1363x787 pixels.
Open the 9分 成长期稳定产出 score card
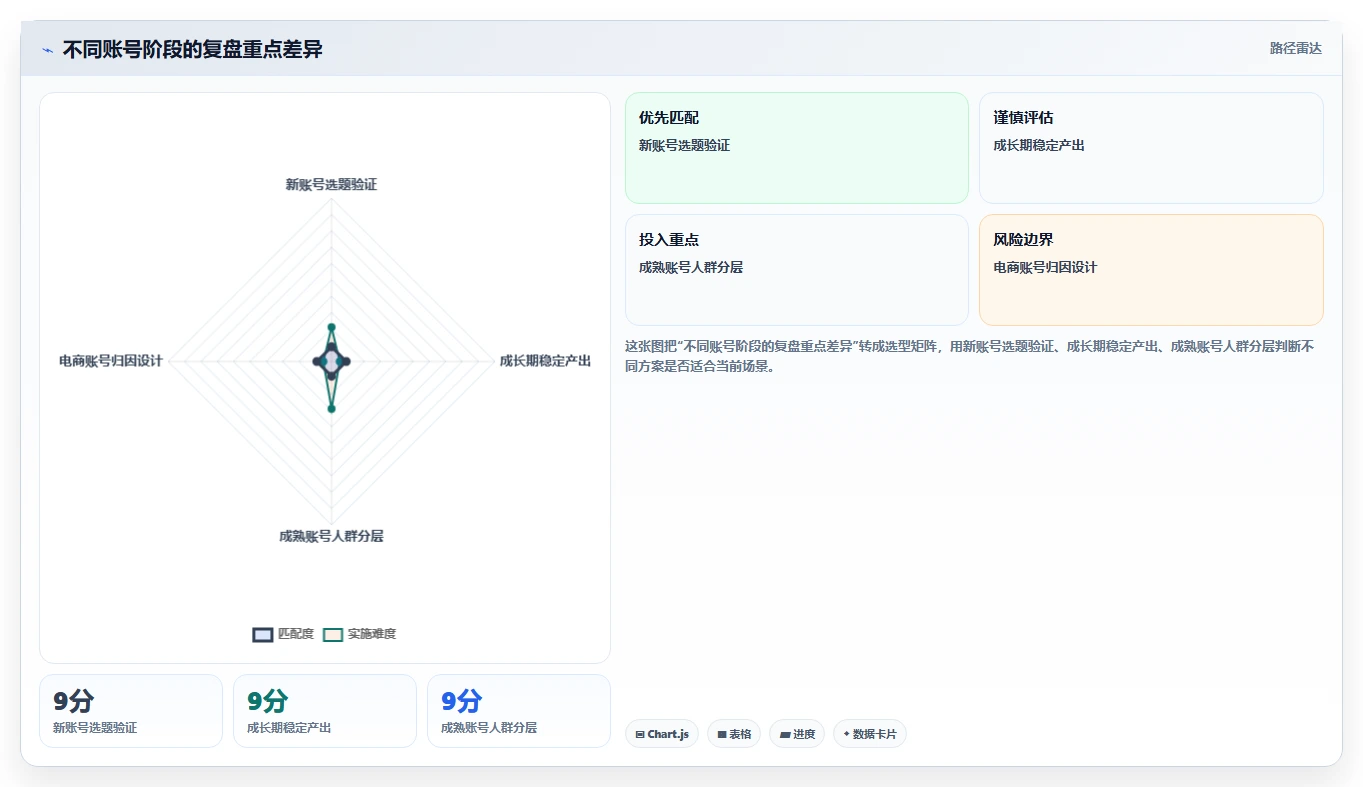pos(325,711)
